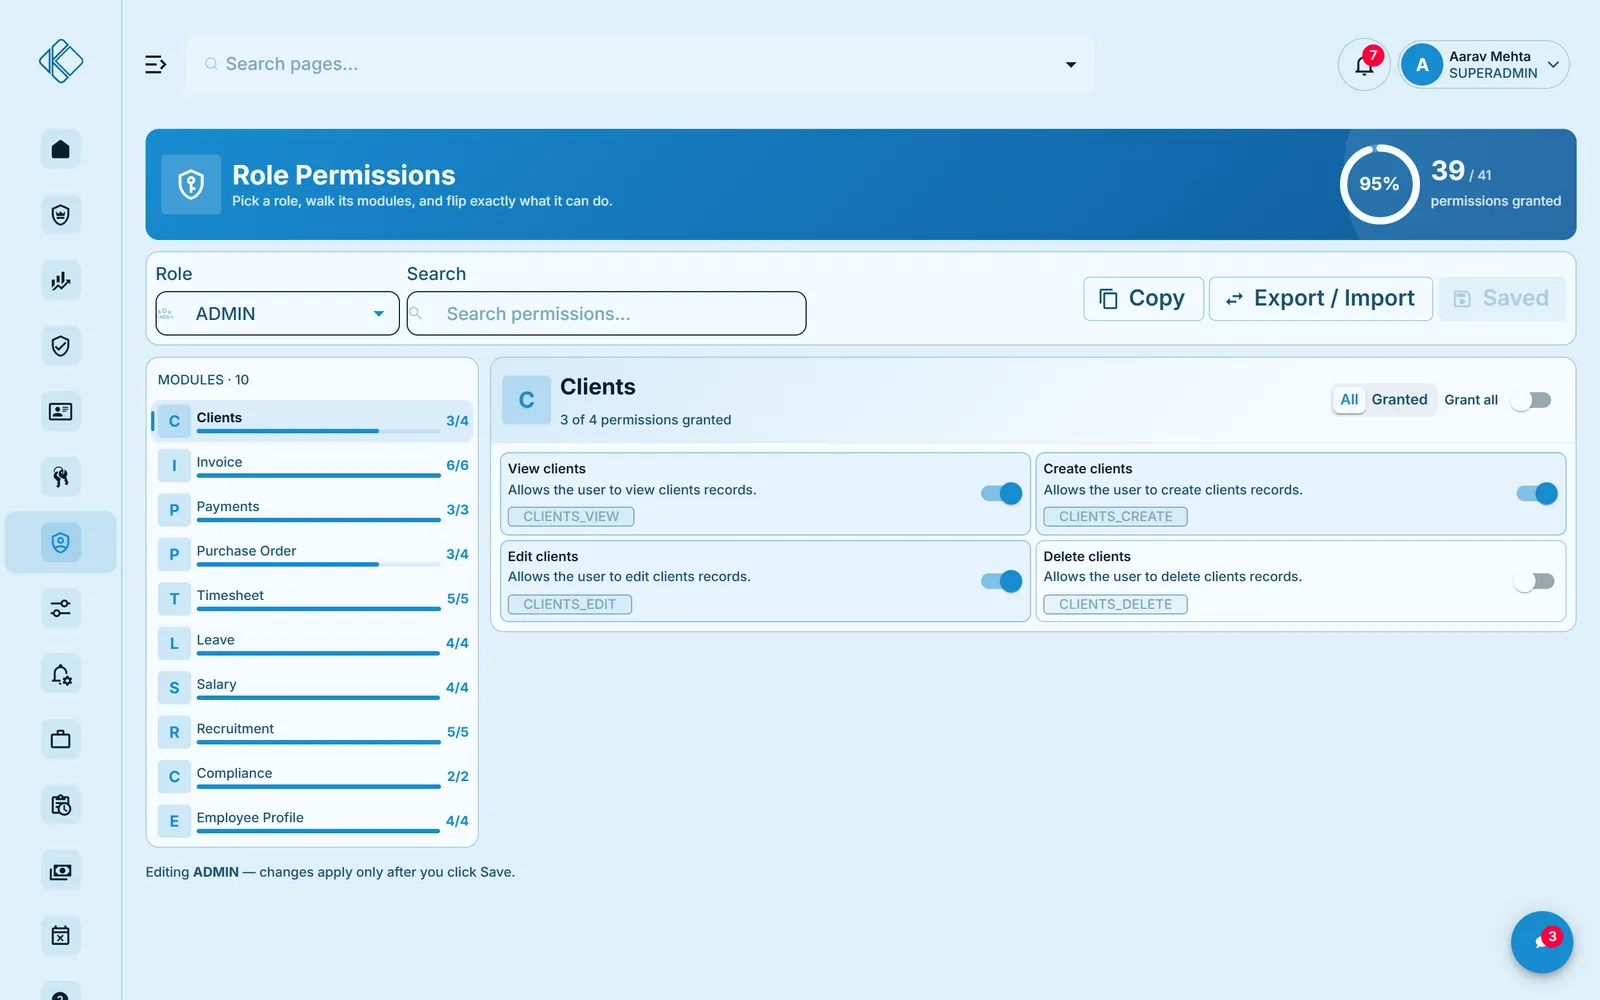Select the Invoice module

tap(312, 465)
